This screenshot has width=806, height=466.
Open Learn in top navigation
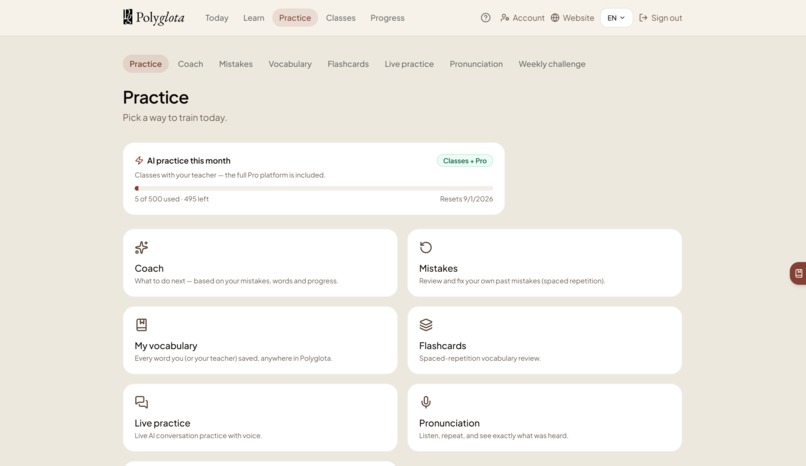coord(253,17)
